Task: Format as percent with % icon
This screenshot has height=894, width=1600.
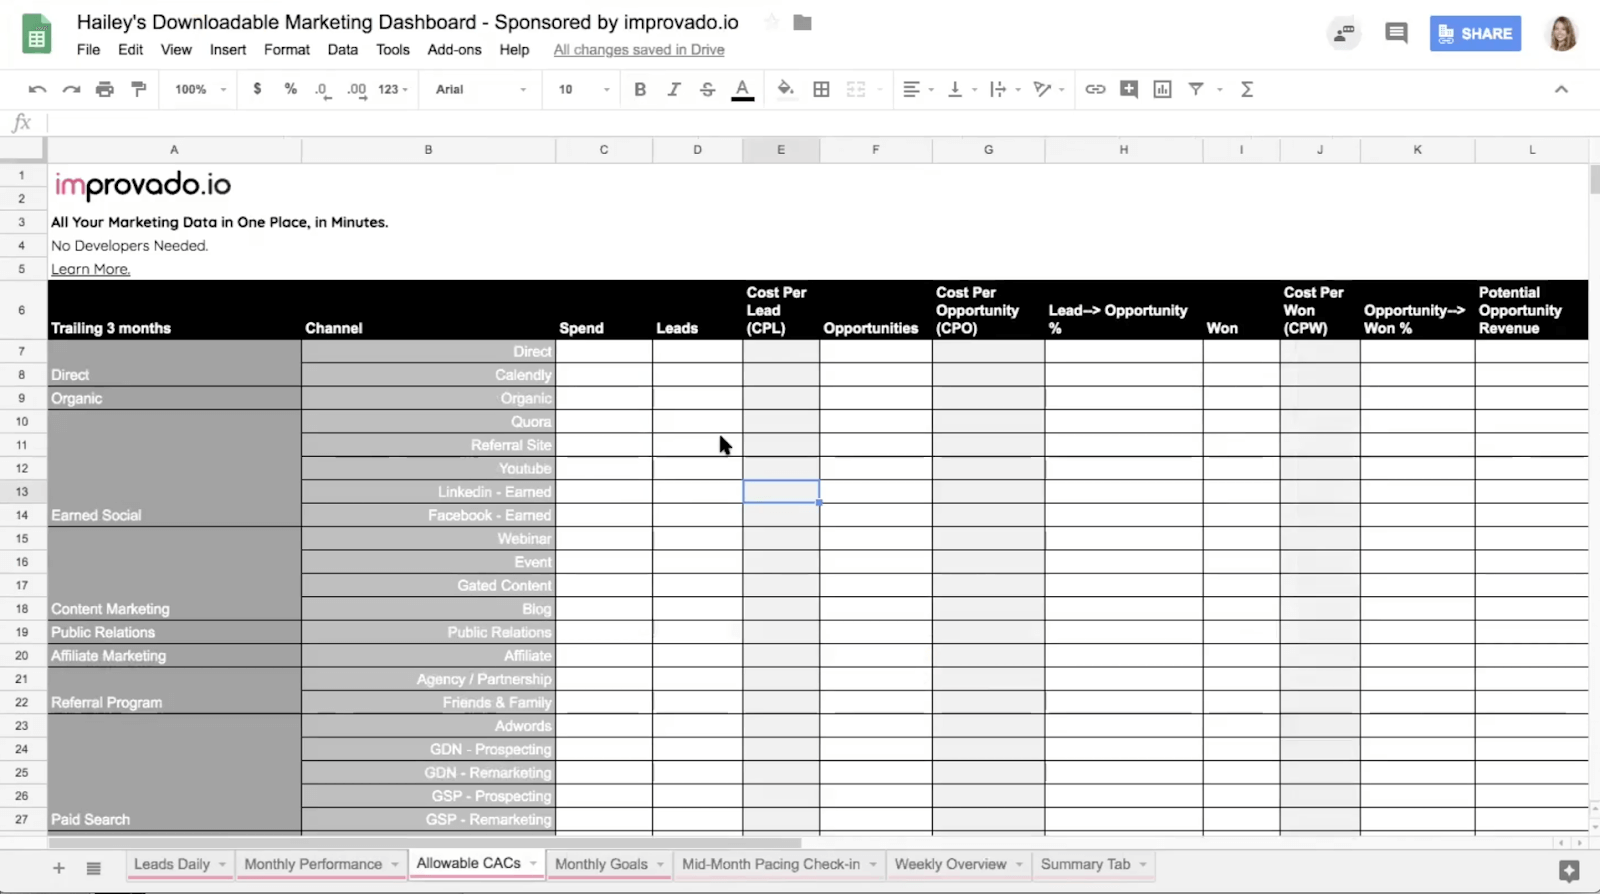Action: point(290,89)
